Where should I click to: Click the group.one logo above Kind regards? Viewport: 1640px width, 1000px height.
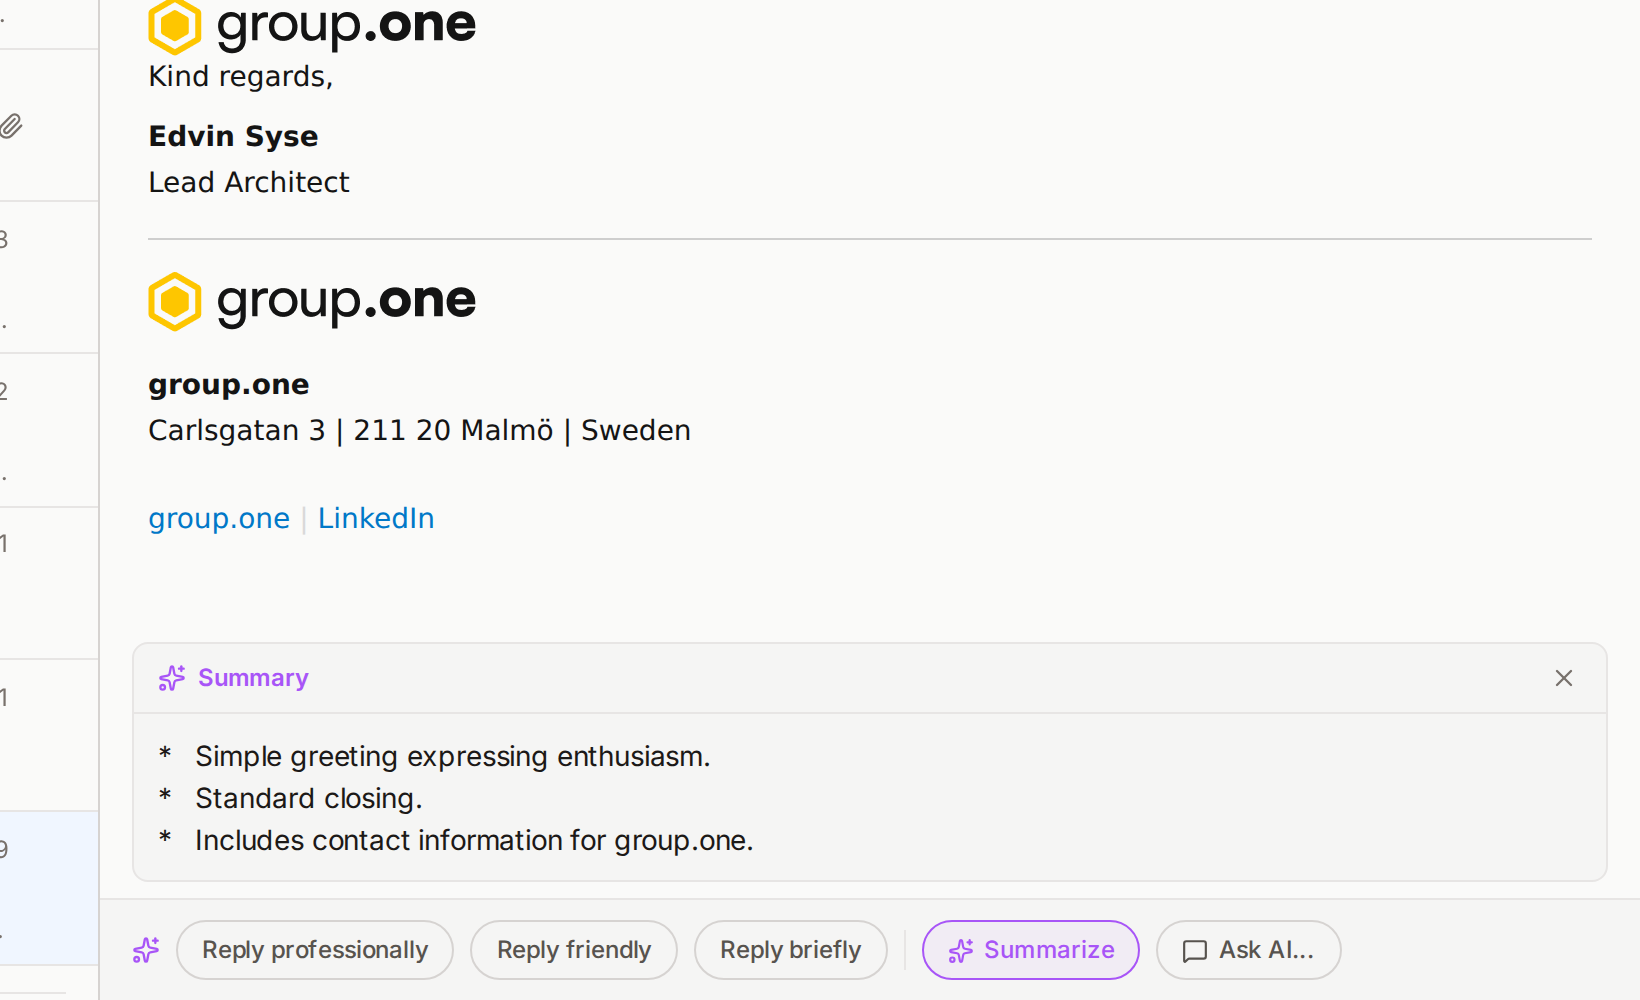click(312, 25)
